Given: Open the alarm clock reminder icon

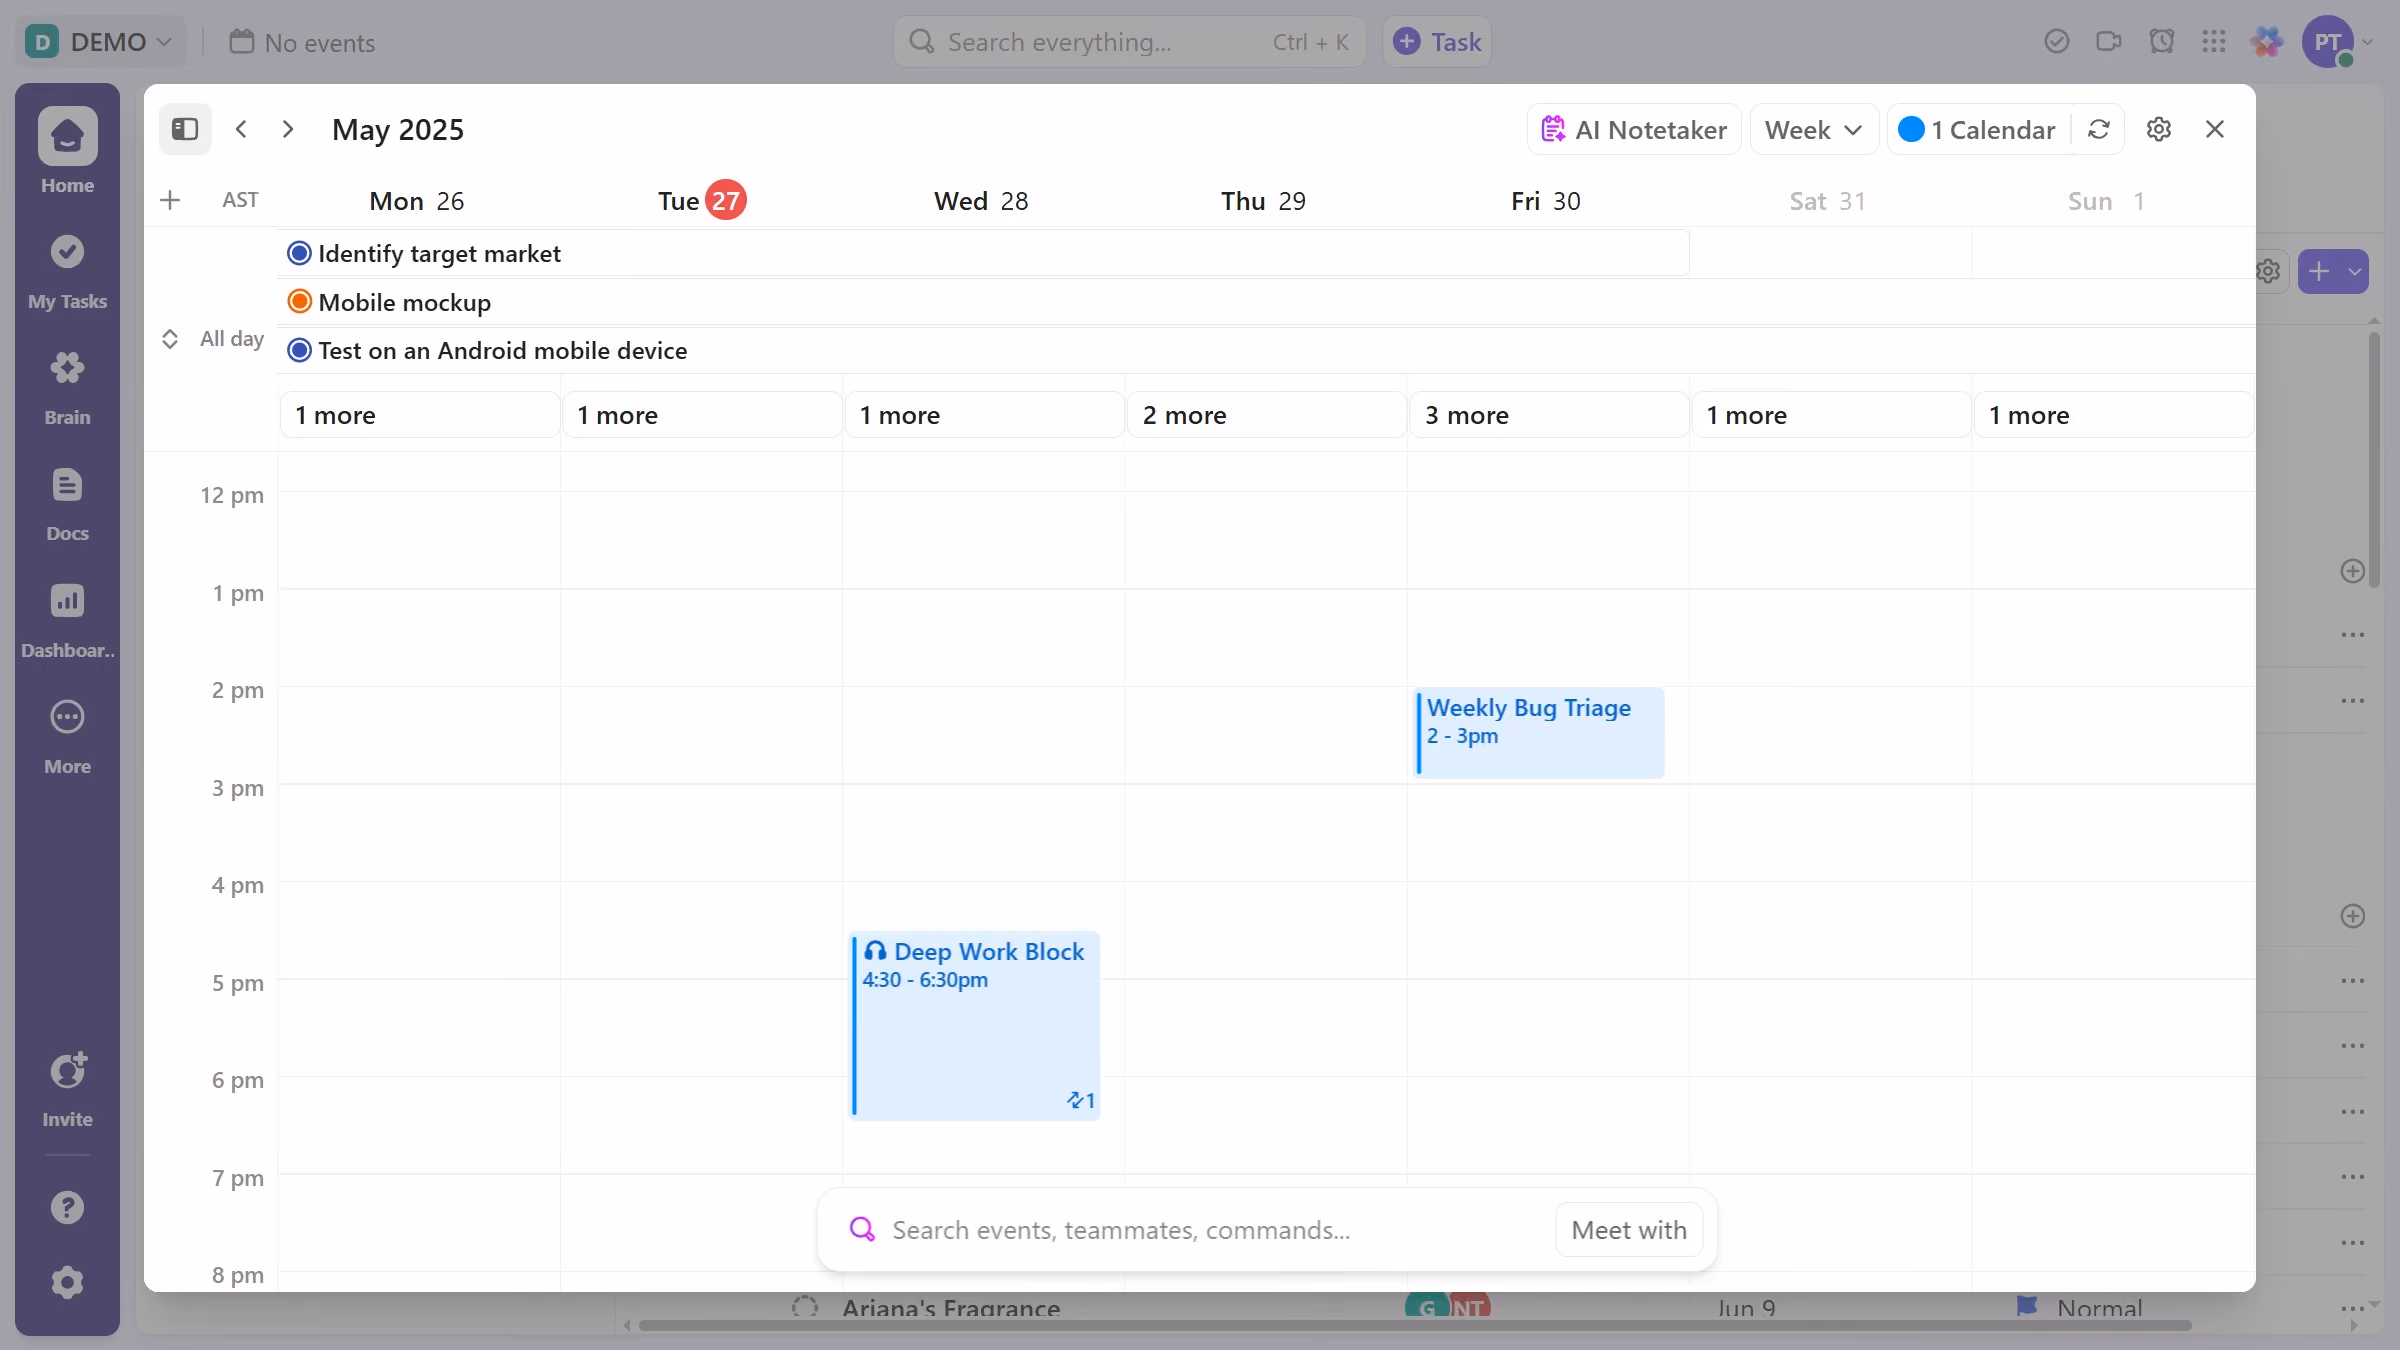Looking at the screenshot, I should (x=2162, y=41).
